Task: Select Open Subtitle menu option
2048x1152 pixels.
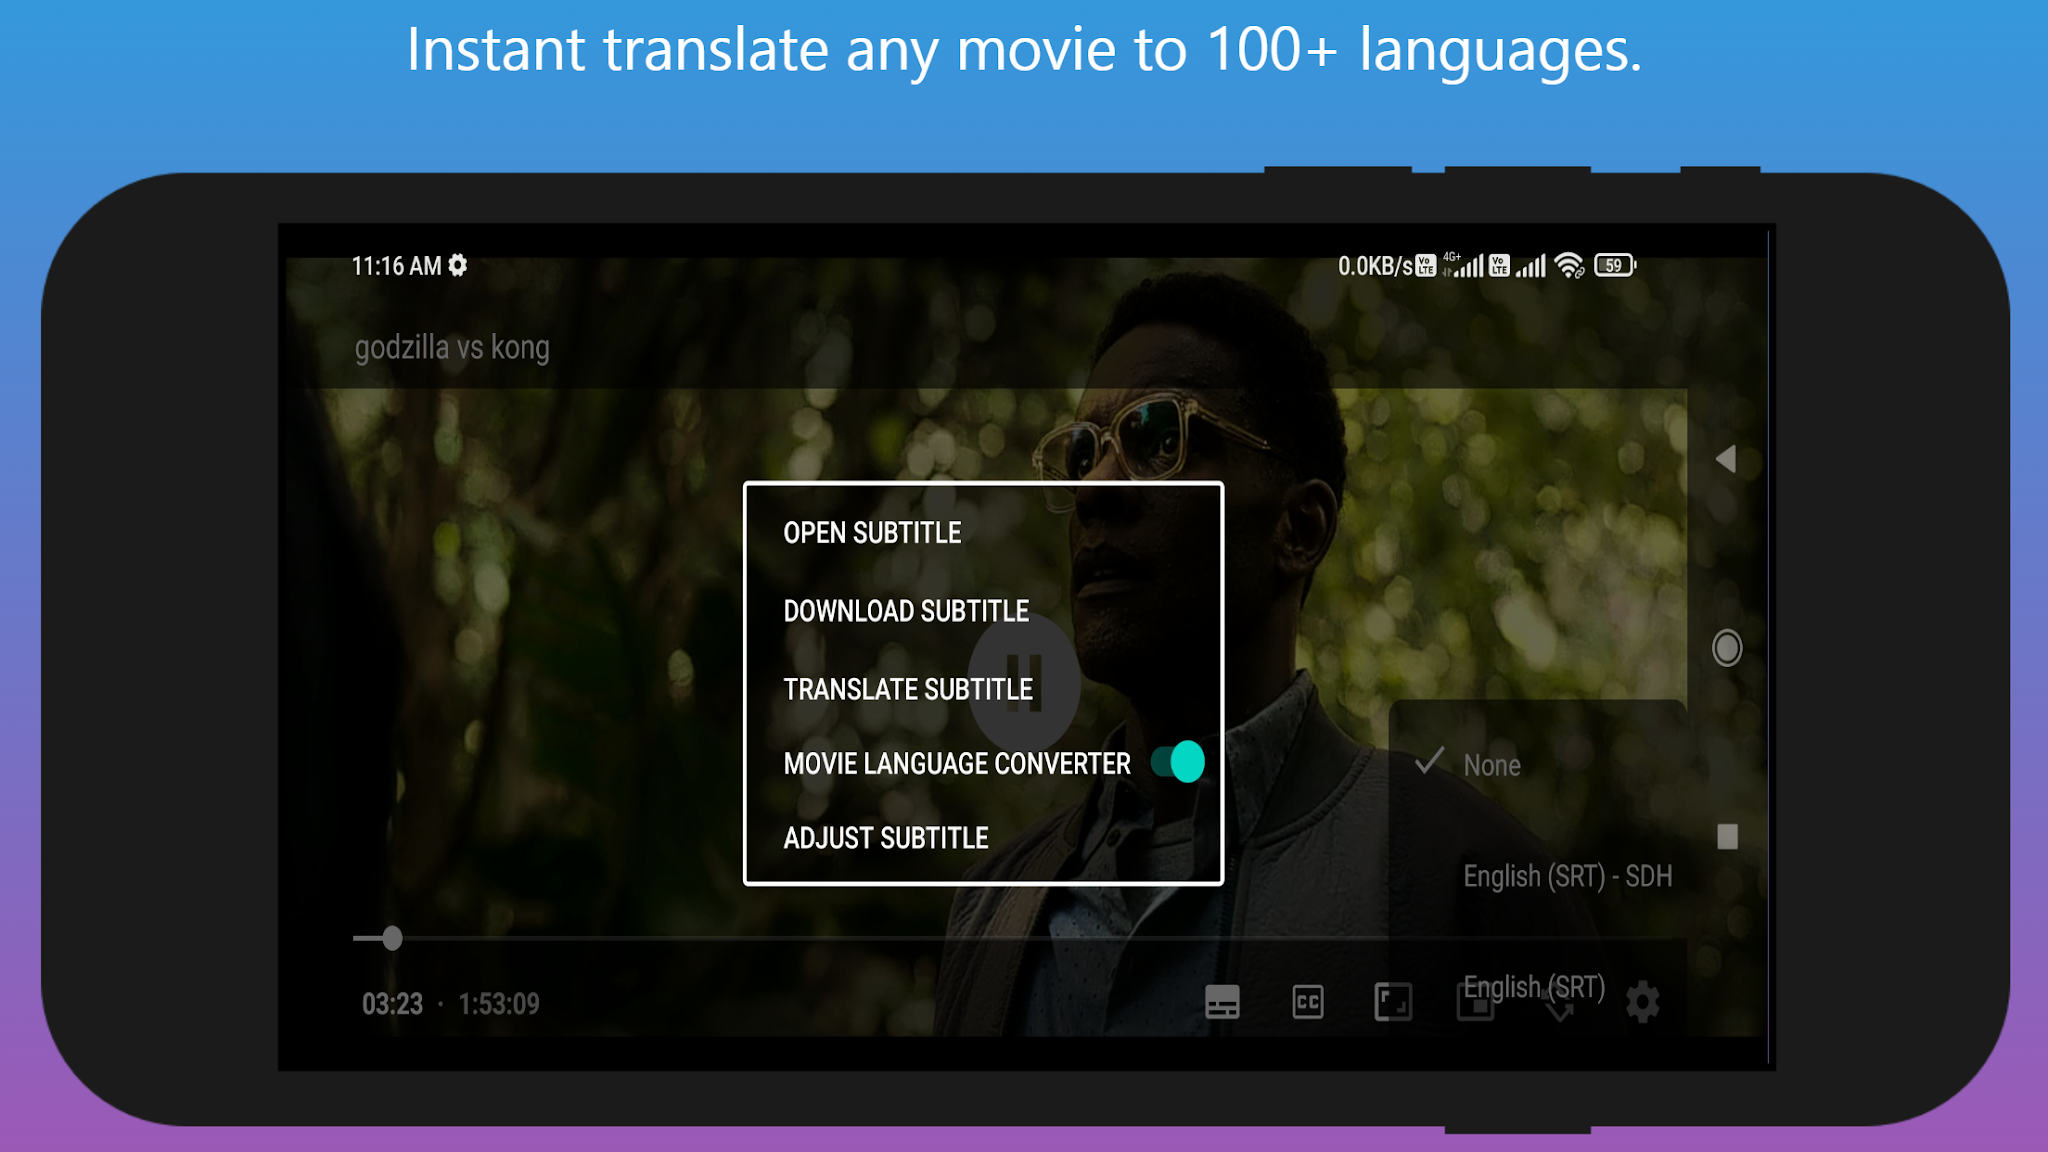Action: point(872,533)
